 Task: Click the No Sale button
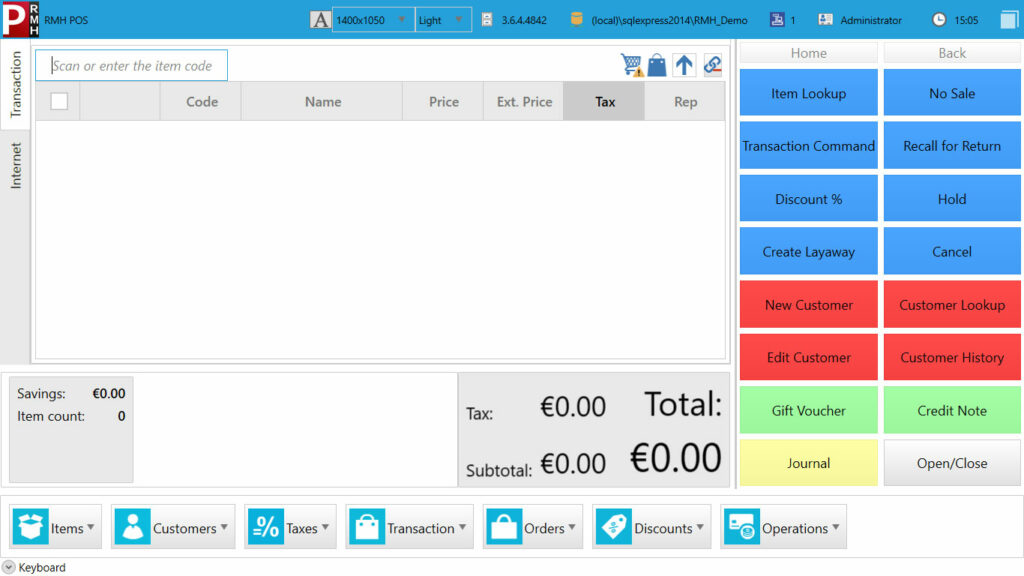pos(952,93)
